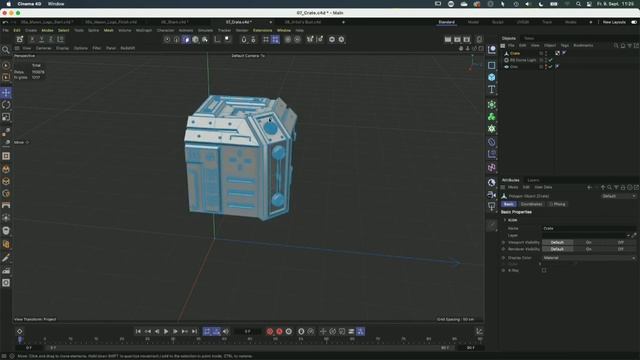
Task: Click the Light icon in right palette
Action: click(x=492, y=207)
